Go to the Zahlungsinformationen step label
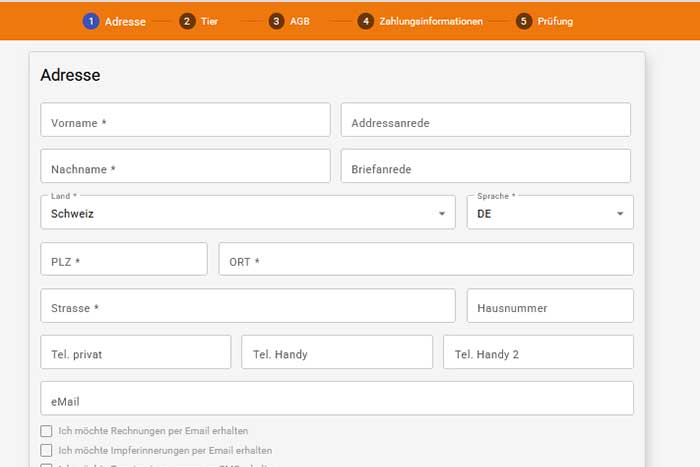Screen dimensions: 700x467 coord(430,21)
